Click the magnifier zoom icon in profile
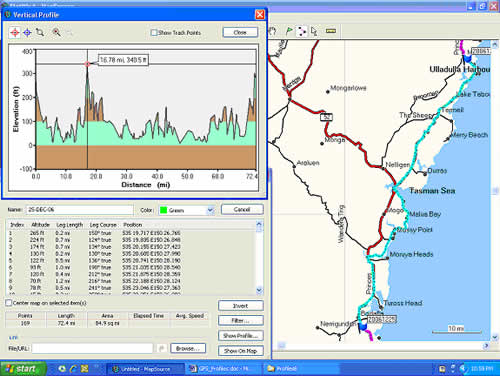This screenshot has height=376, width=500. [56, 32]
